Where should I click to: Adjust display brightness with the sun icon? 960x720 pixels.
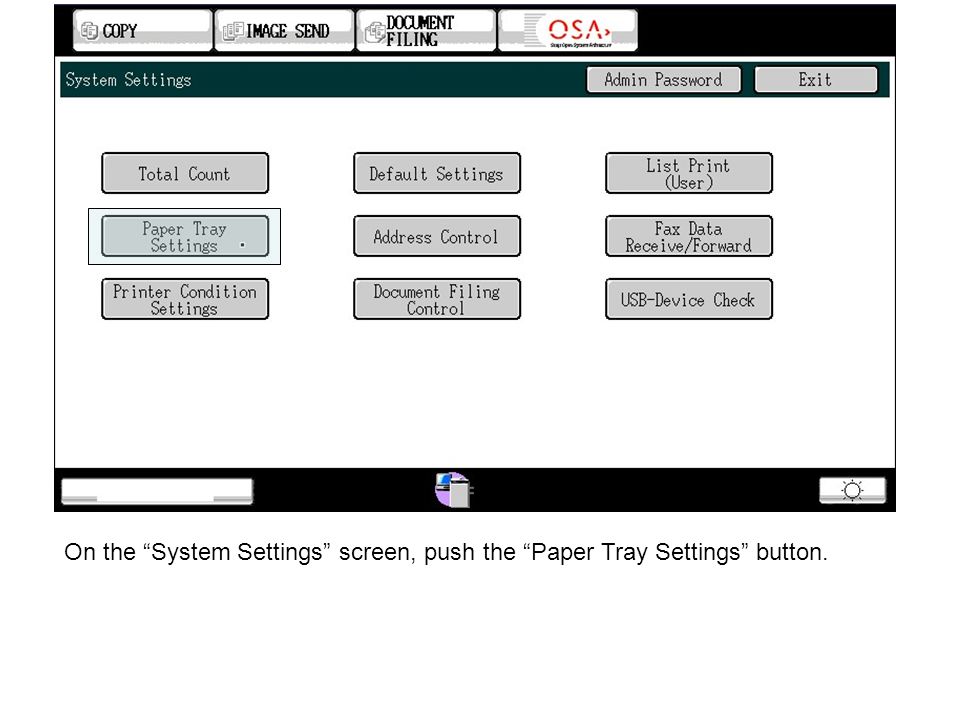852,490
